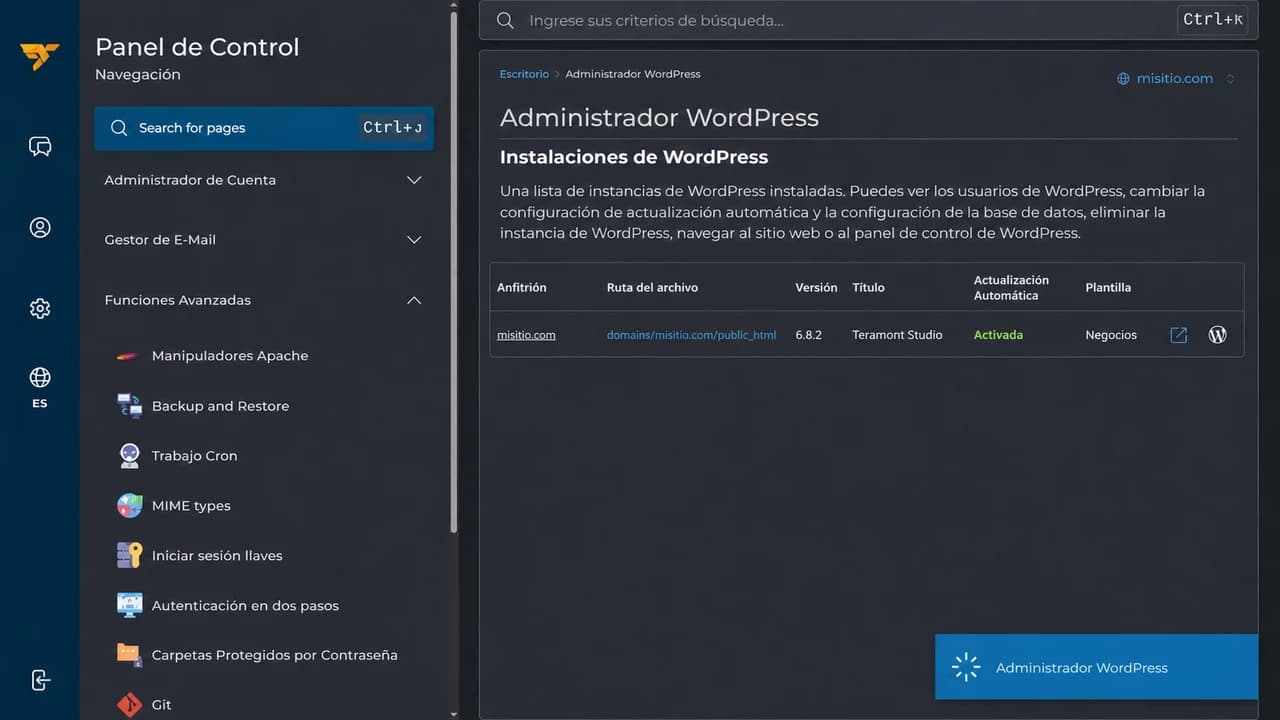Click the Plantilla column header

pos(1108,287)
